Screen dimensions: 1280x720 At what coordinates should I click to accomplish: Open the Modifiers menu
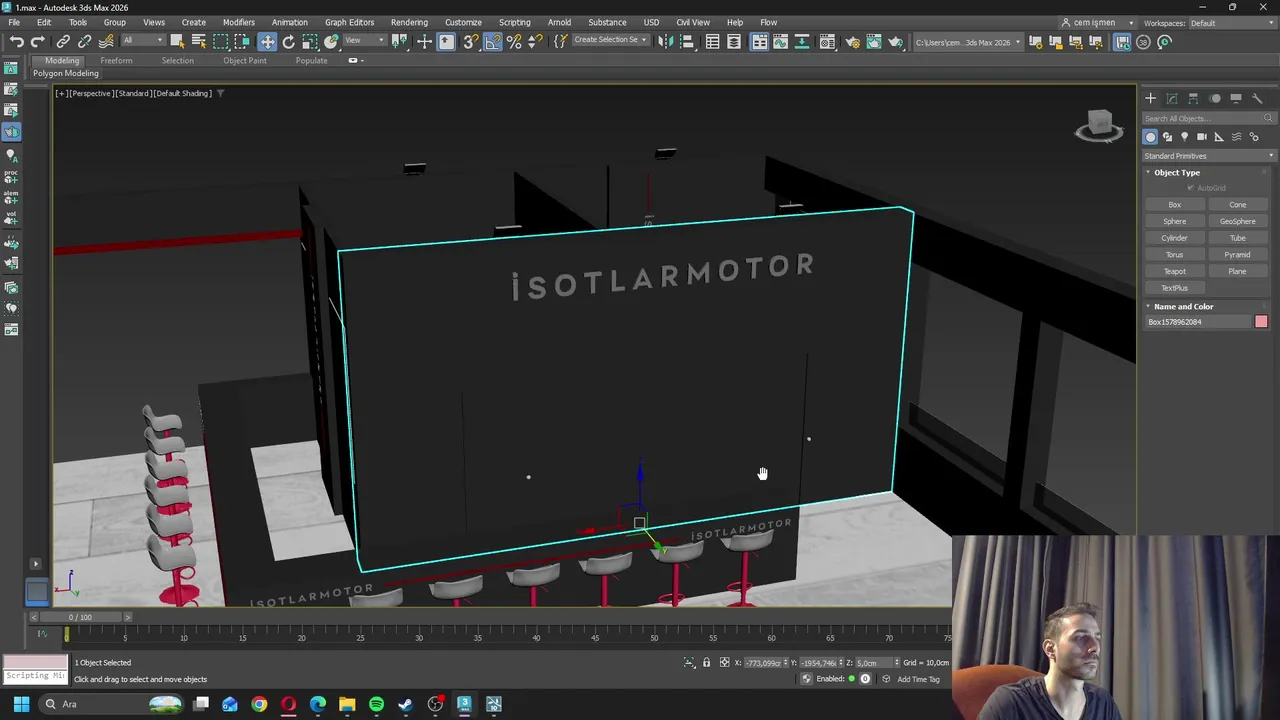pyautogui.click(x=238, y=22)
